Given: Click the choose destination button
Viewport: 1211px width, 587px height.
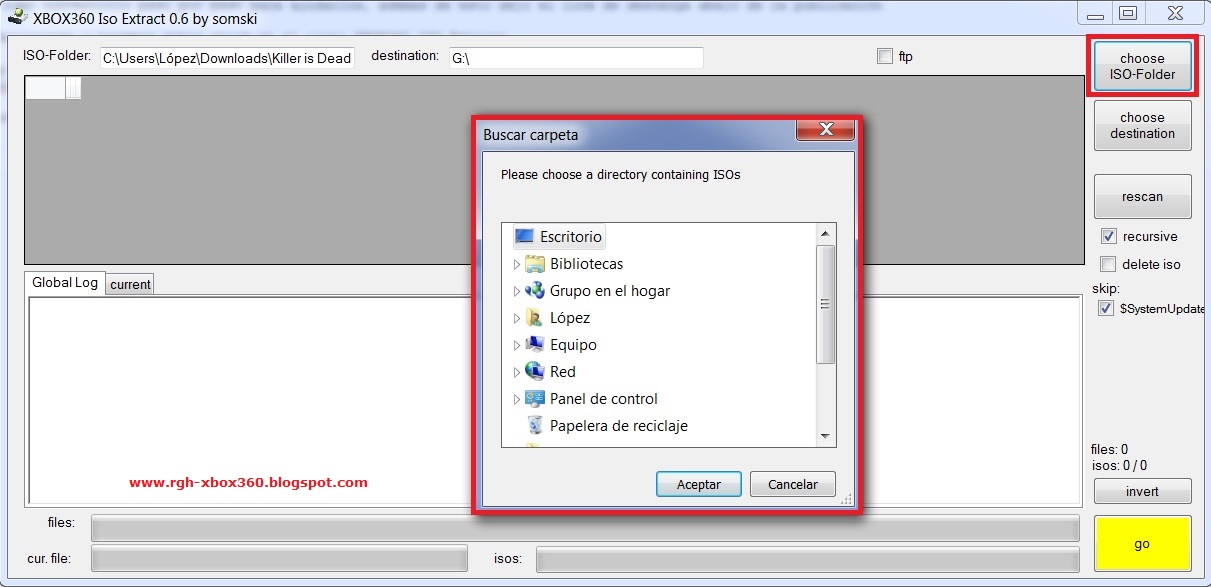Looking at the screenshot, I should [1142, 125].
